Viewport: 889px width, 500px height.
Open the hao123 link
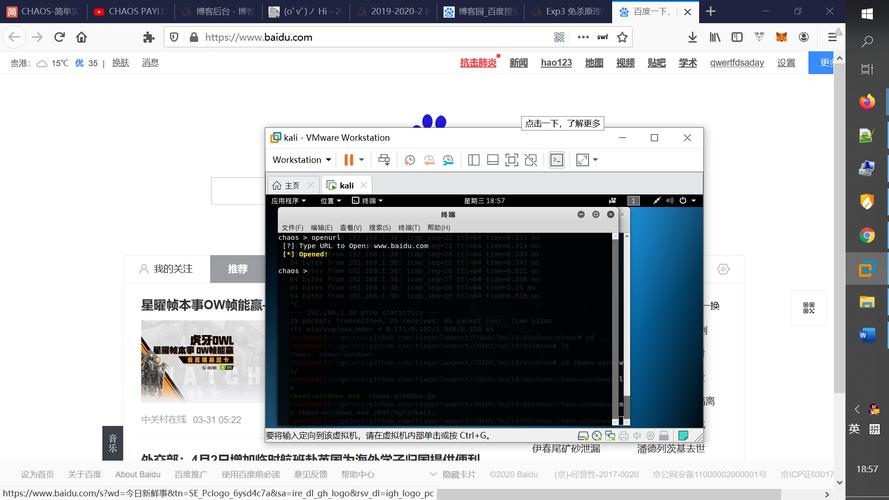point(556,63)
